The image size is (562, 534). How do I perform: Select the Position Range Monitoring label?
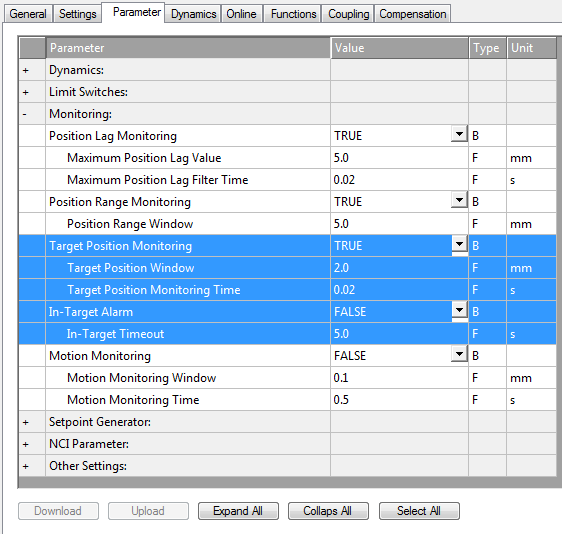pyautogui.click(x=120, y=202)
